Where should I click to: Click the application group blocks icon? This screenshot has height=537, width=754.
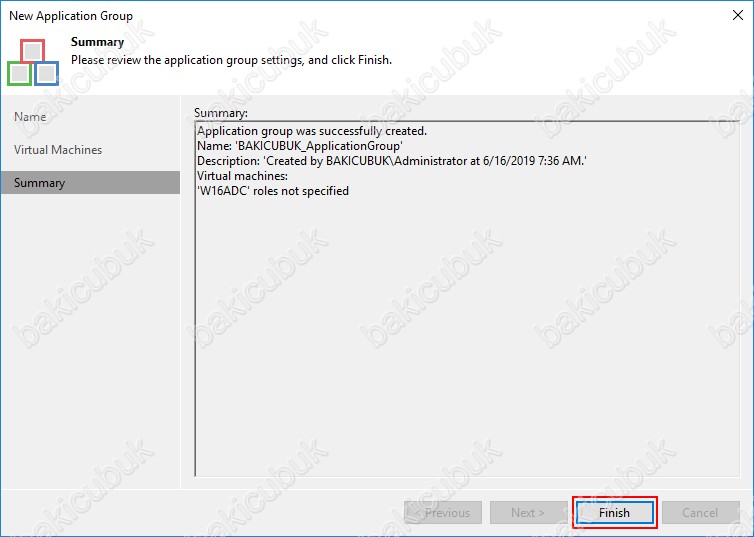click(x=33, y=62)
